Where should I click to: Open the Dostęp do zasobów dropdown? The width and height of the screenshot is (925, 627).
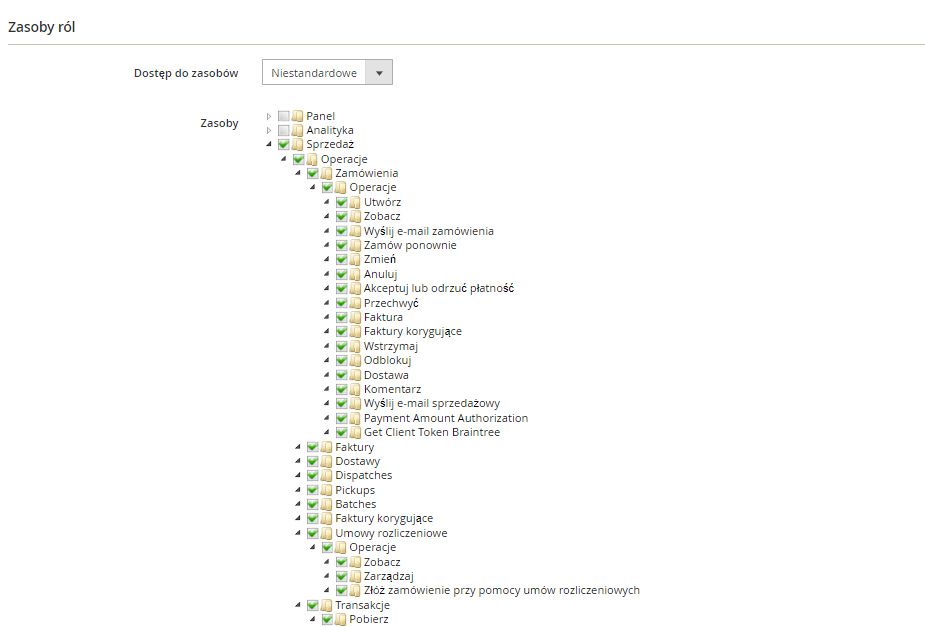point(327,72)
